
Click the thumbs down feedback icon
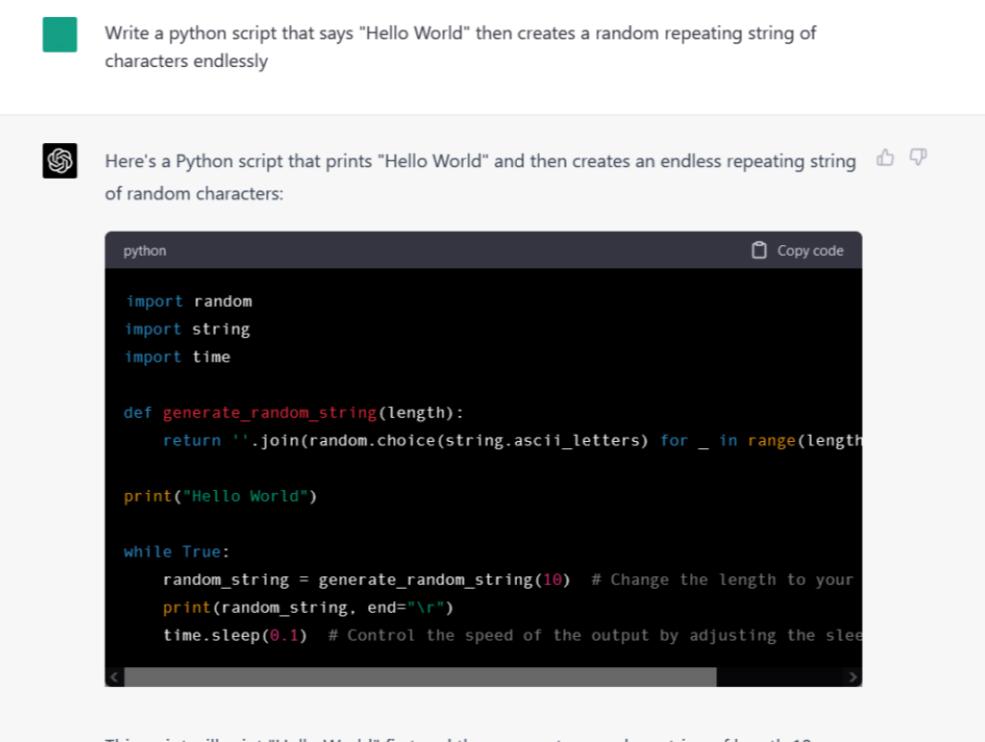(918, 157)
